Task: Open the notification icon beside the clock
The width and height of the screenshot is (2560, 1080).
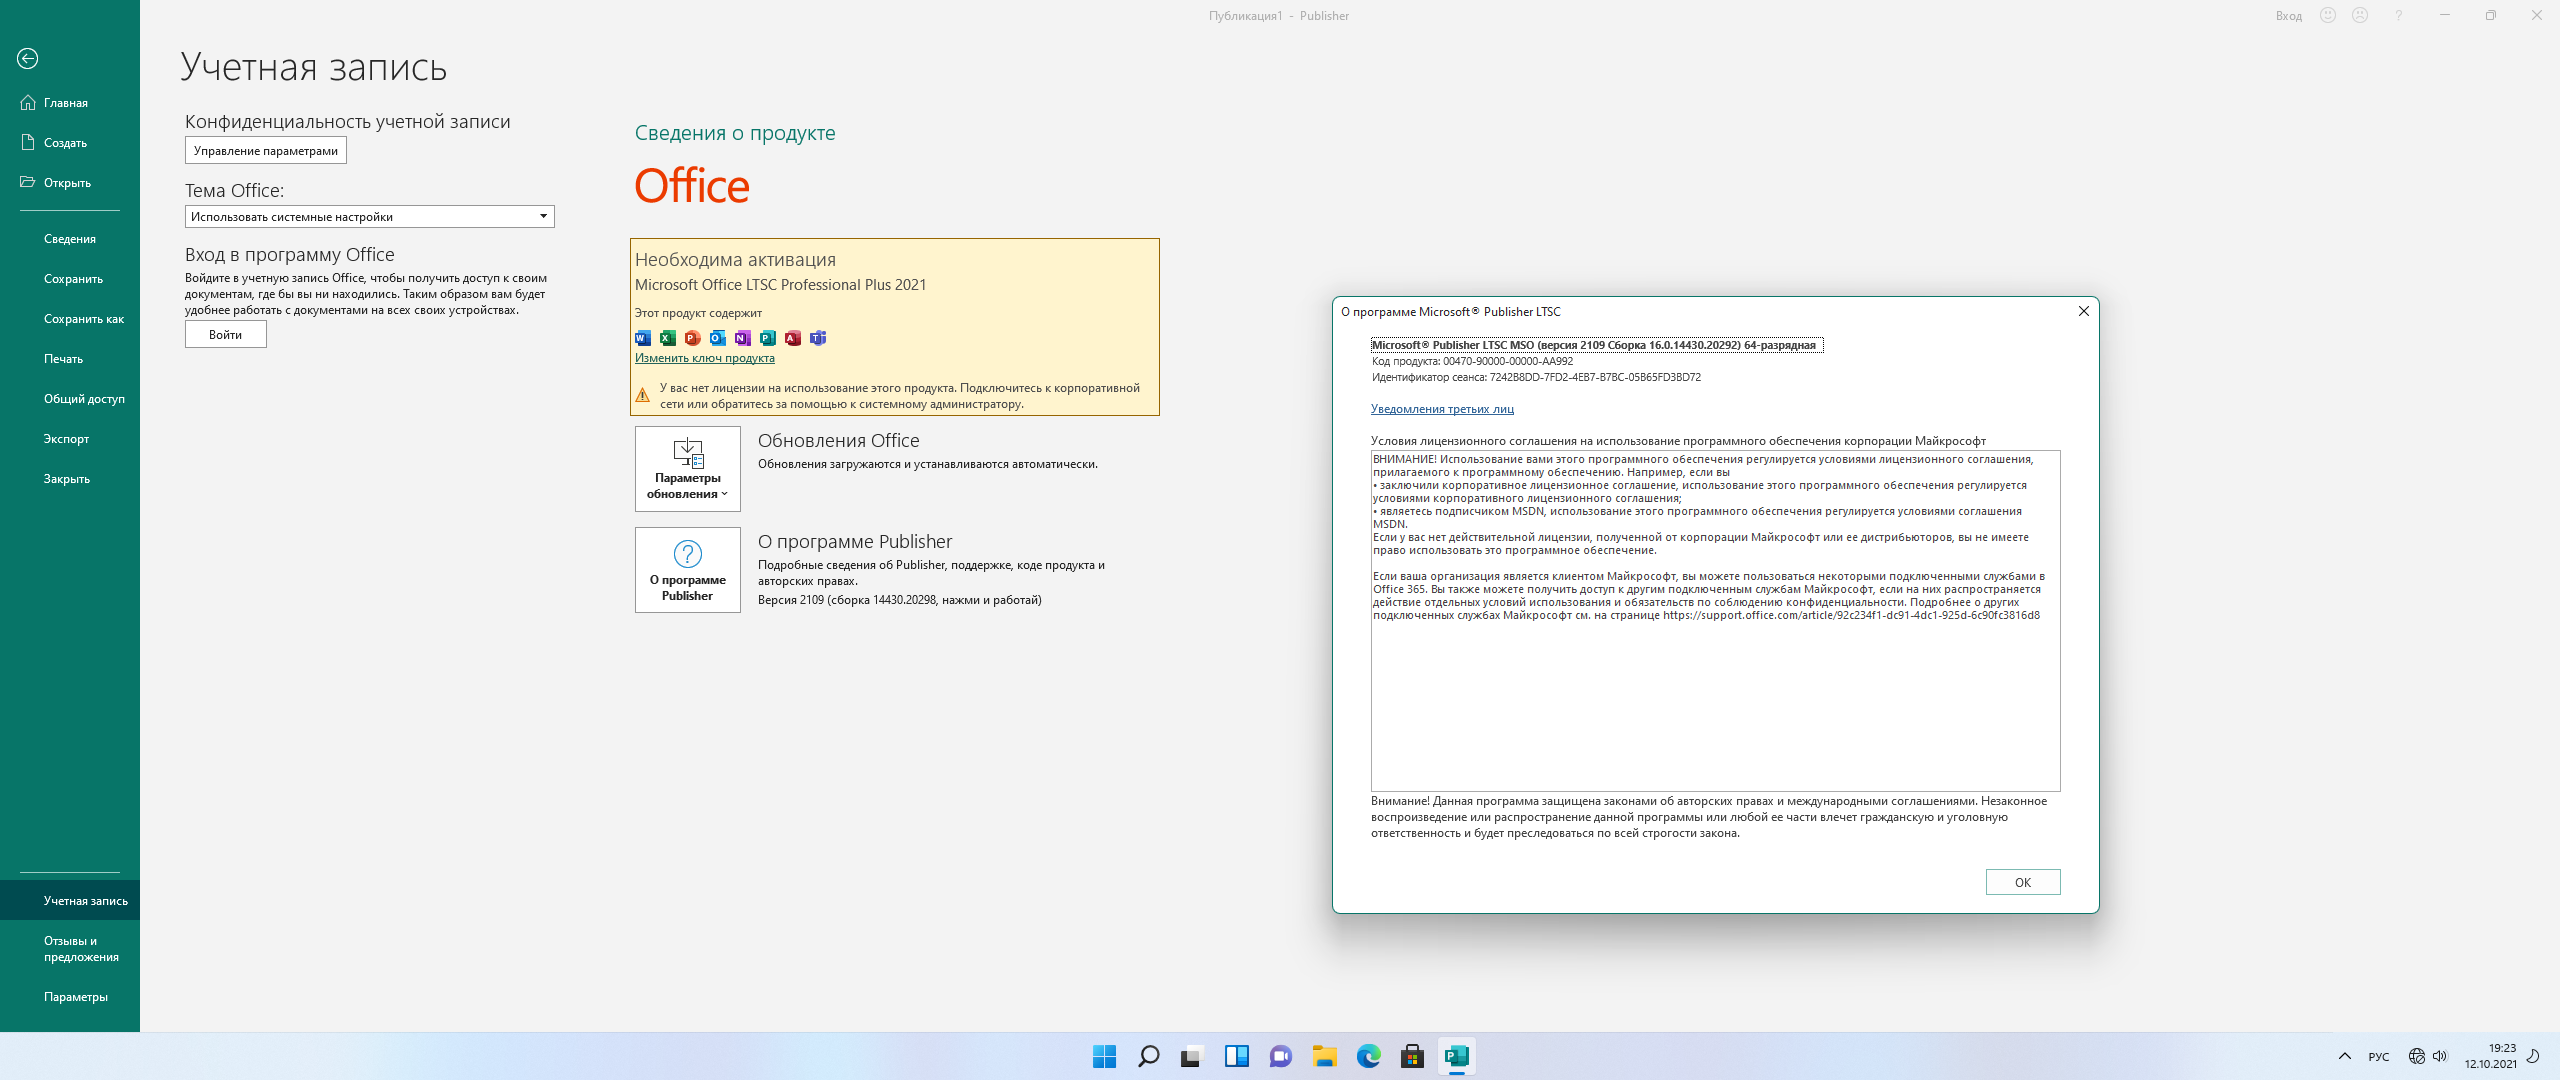Action: pyautogui.click(x=2534, y=1056)
